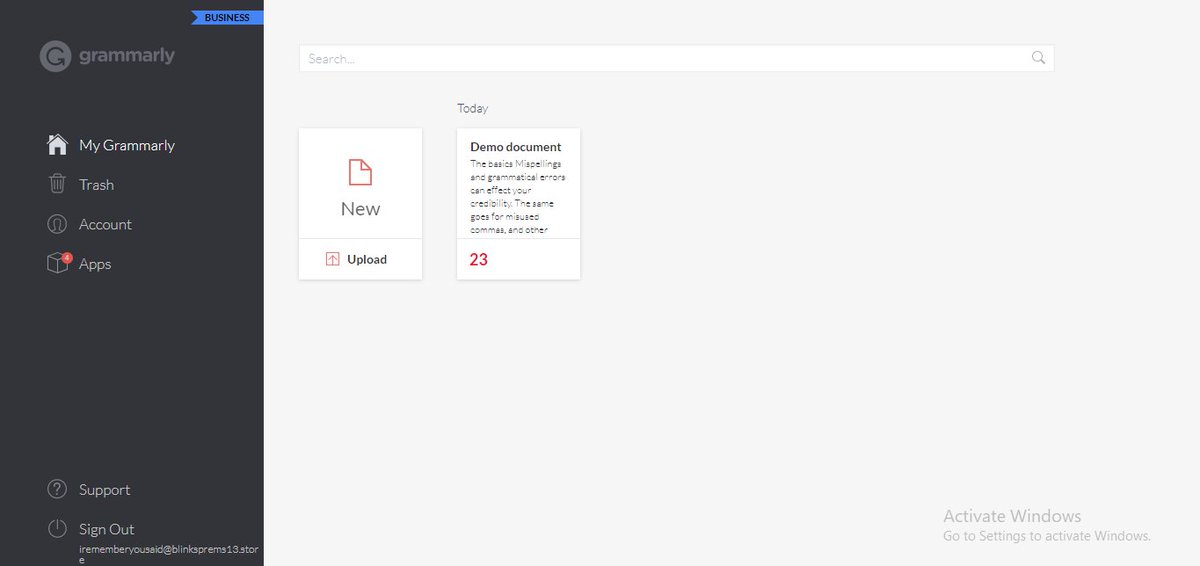Viewport: 1200px width, 566px height.
Task: Click the Demo document title
Action: tap(516, 147)
